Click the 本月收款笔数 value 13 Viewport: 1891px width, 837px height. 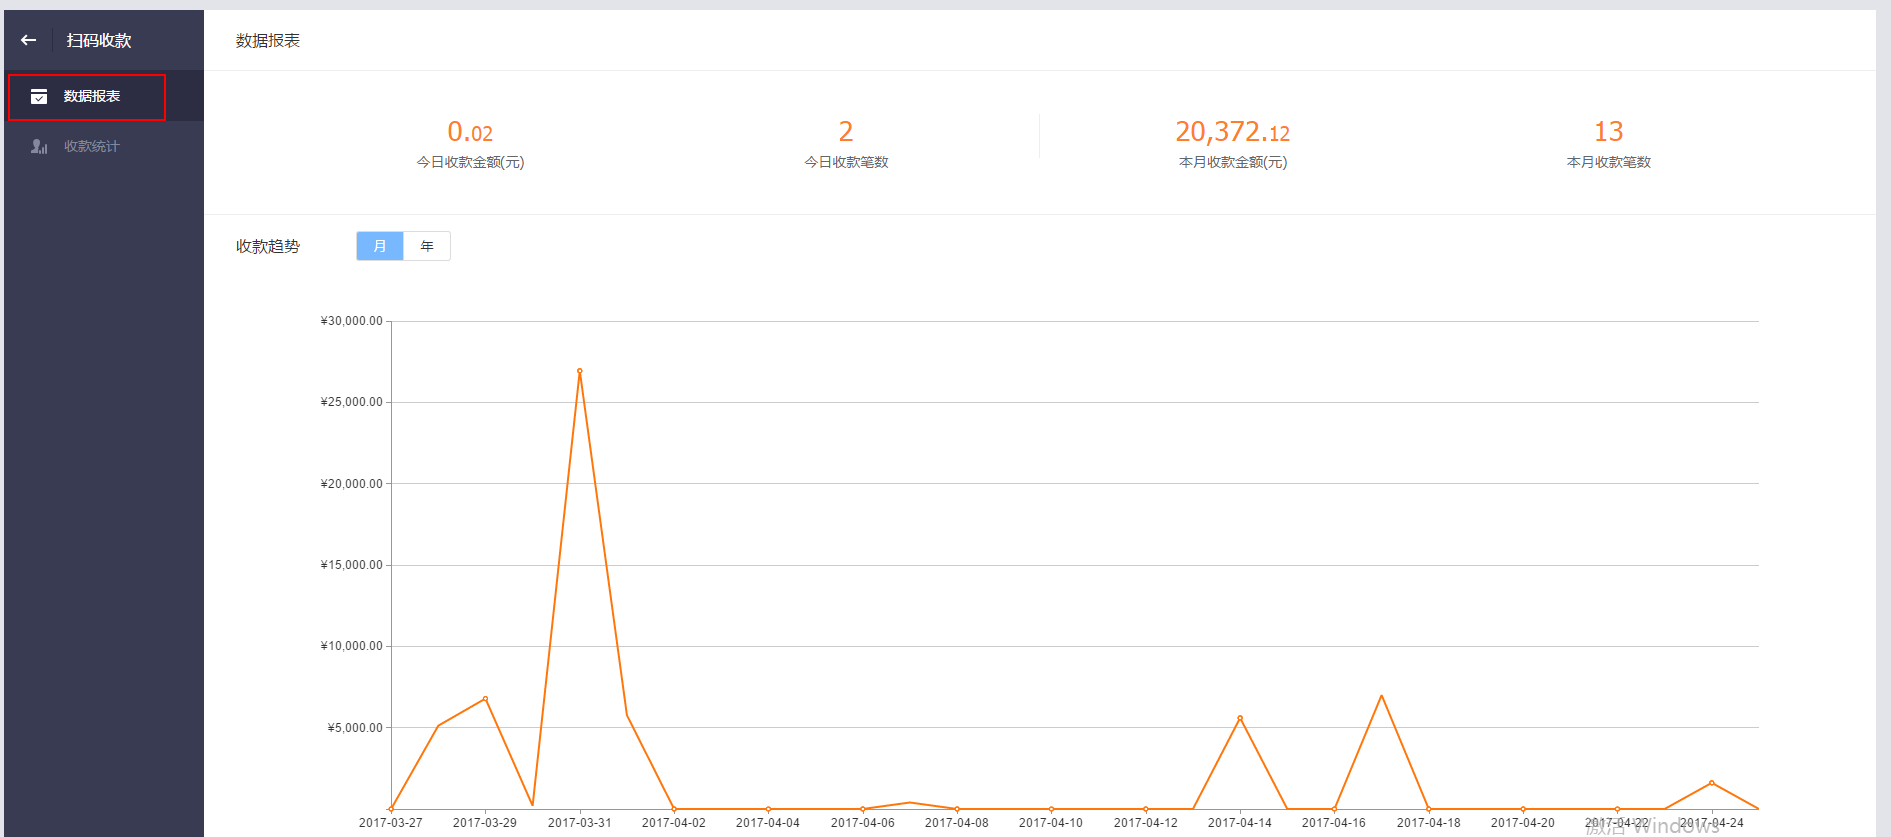pyautogui.click(x=1608, y=132)
